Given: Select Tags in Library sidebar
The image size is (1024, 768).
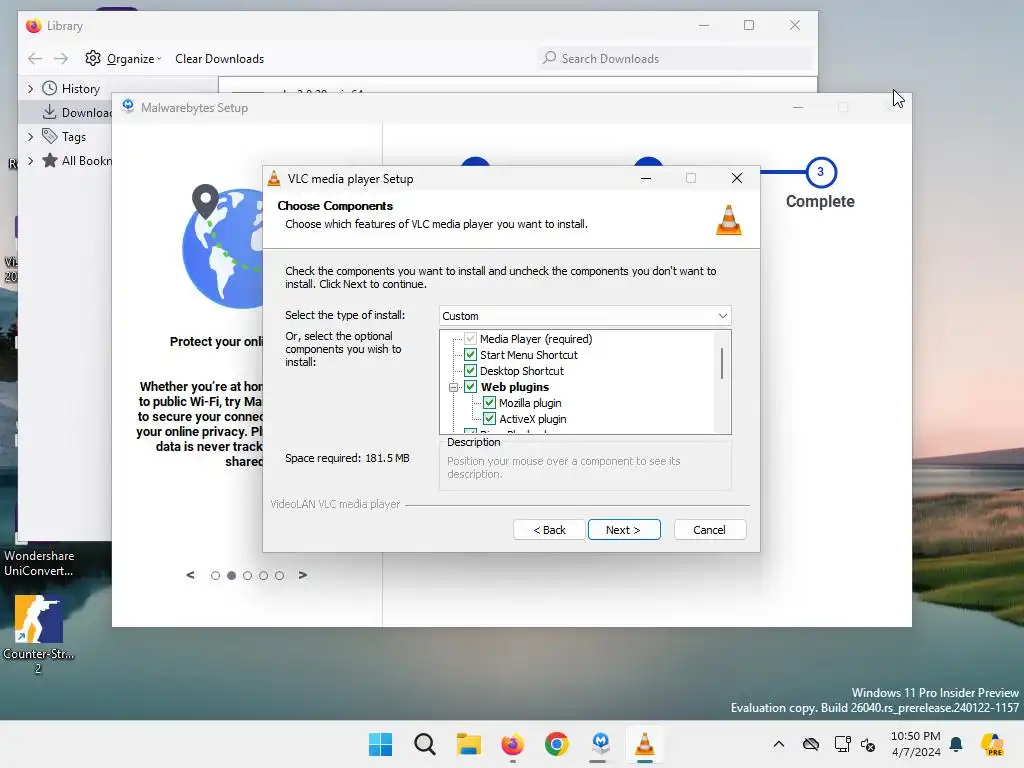Looking at the screenshot, I should pos(74,136).
